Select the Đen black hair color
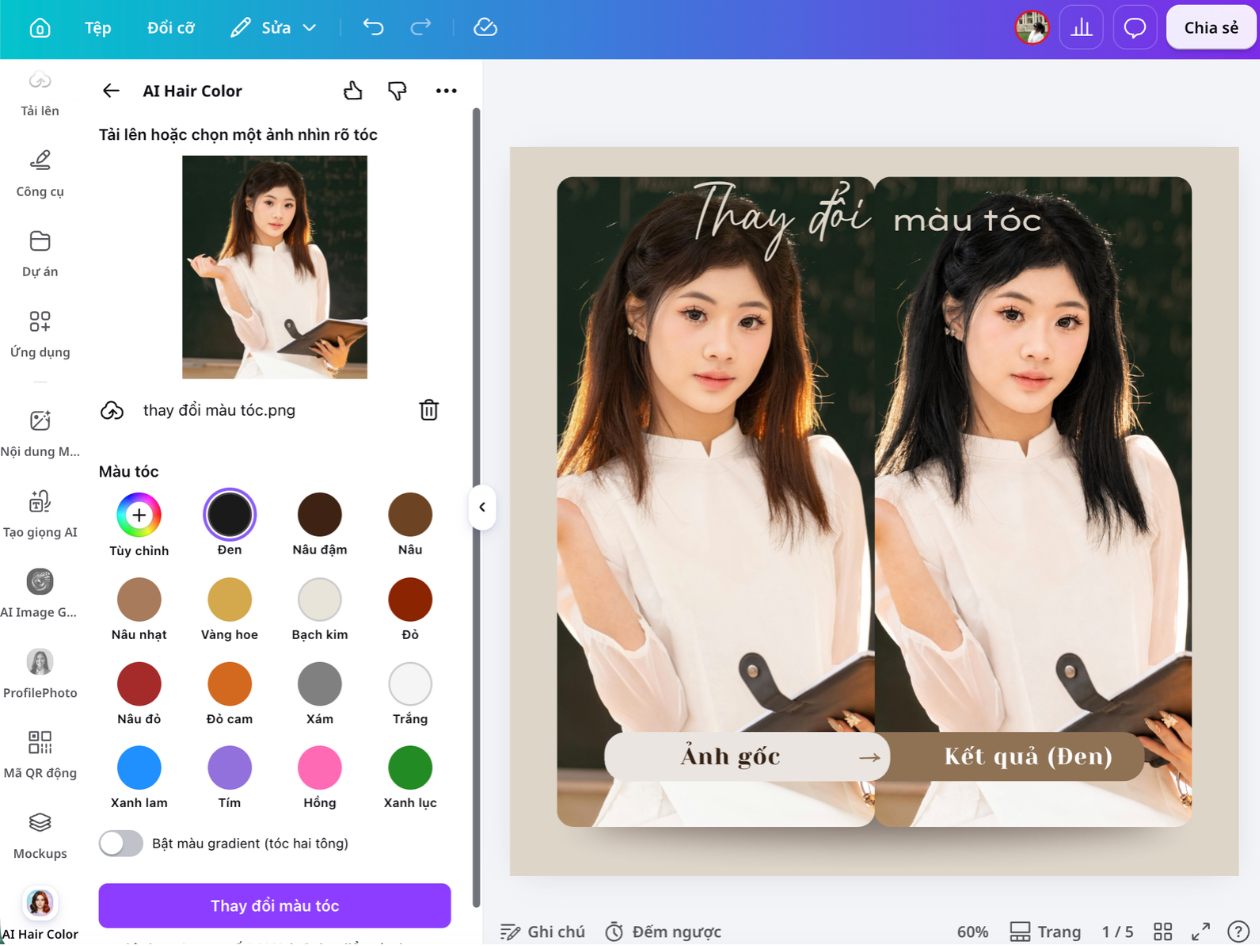This screenshot has height=946, width=1260. coord(230,515)
